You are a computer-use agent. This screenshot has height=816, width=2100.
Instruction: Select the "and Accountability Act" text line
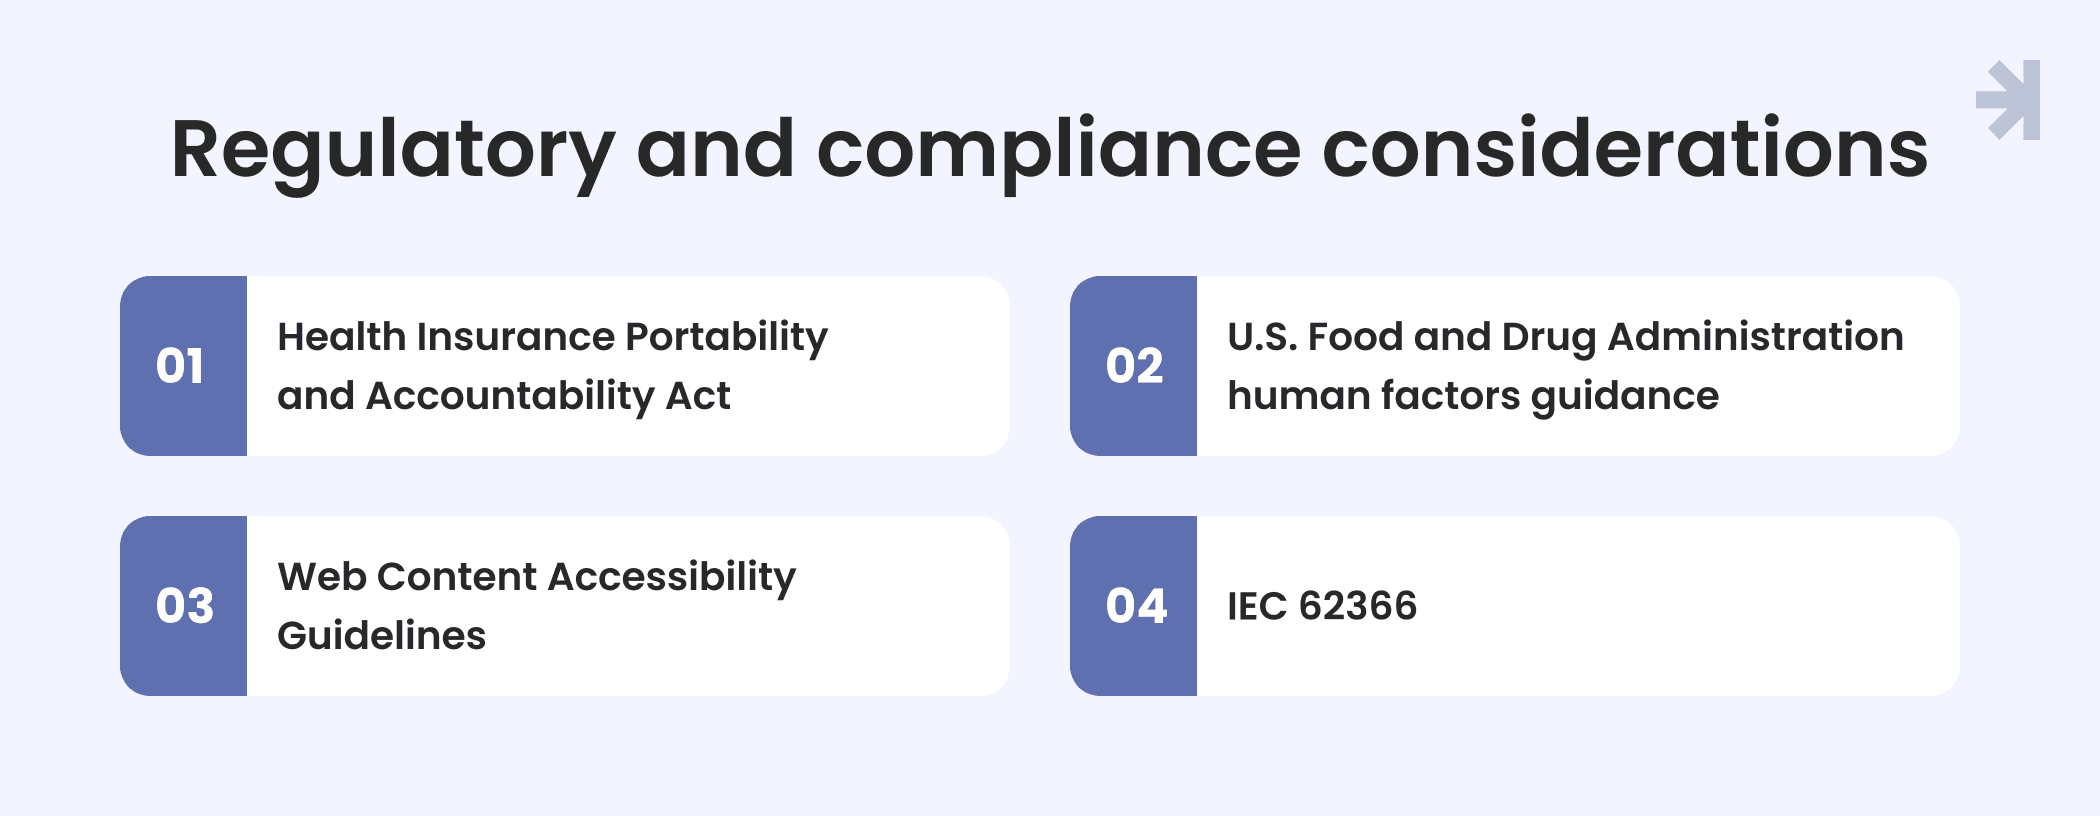click(x=503, y=396)
